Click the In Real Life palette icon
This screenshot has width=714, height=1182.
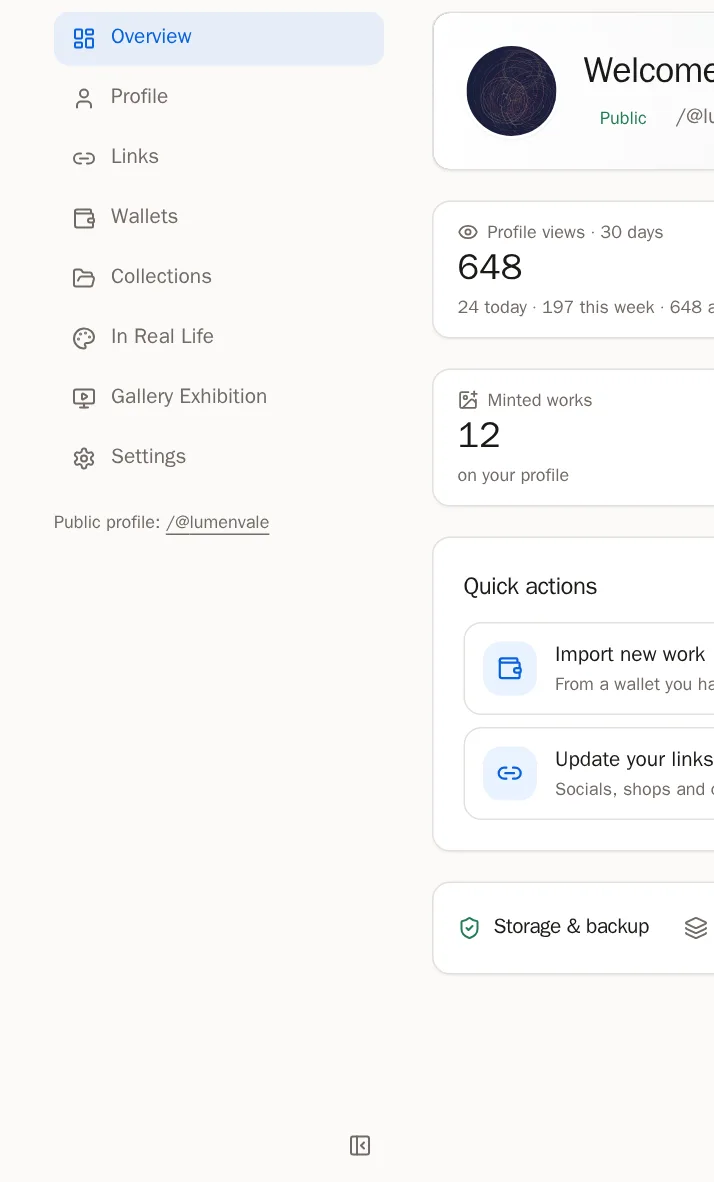pyautogui.click(x=84, y=338)
